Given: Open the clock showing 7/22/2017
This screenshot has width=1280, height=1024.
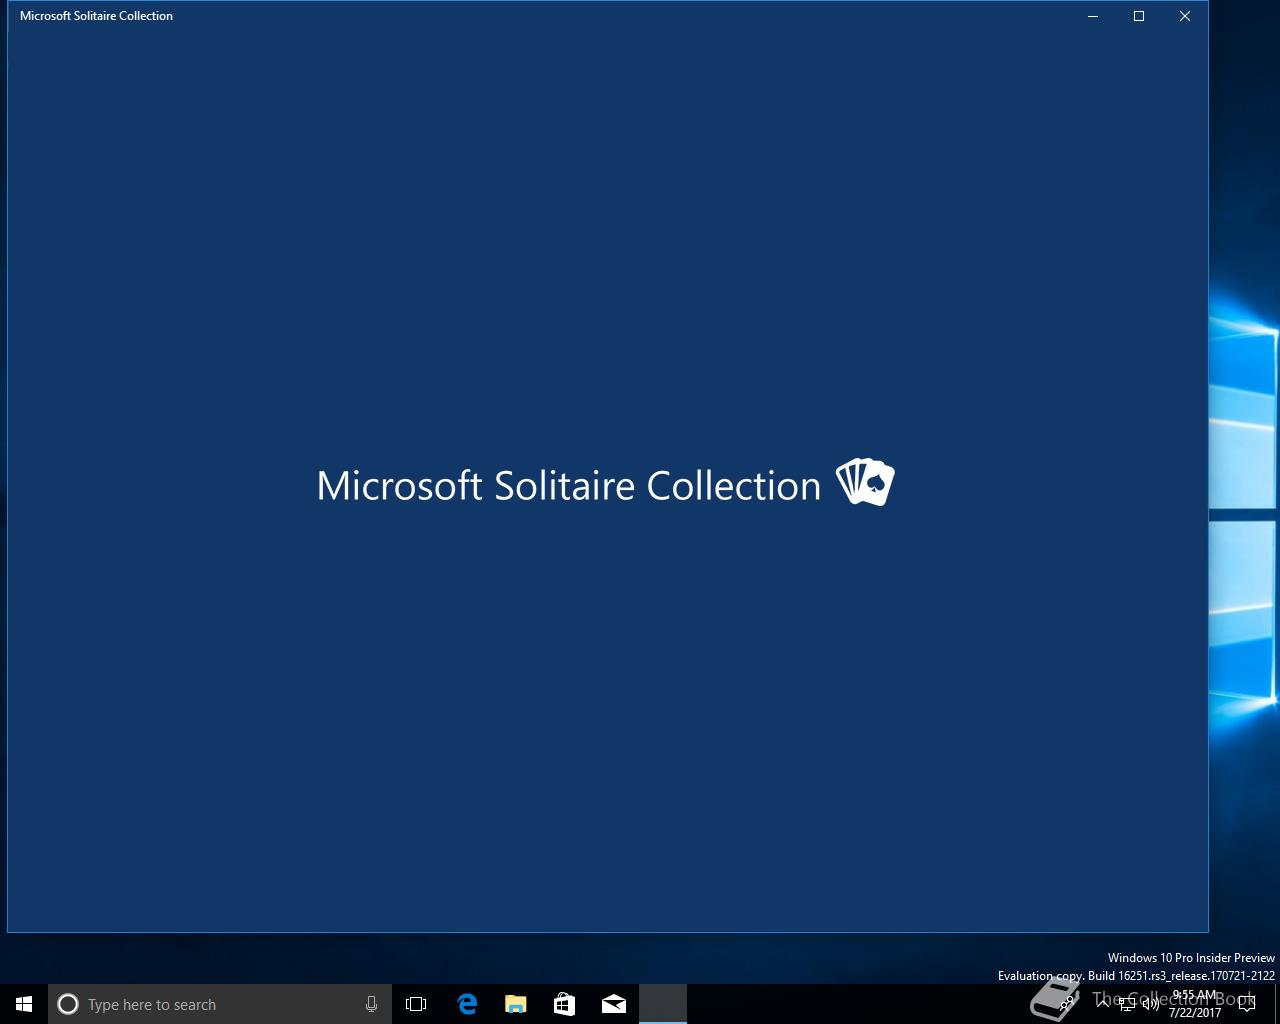Looking at the screenshot, I should point(1195,1004).
